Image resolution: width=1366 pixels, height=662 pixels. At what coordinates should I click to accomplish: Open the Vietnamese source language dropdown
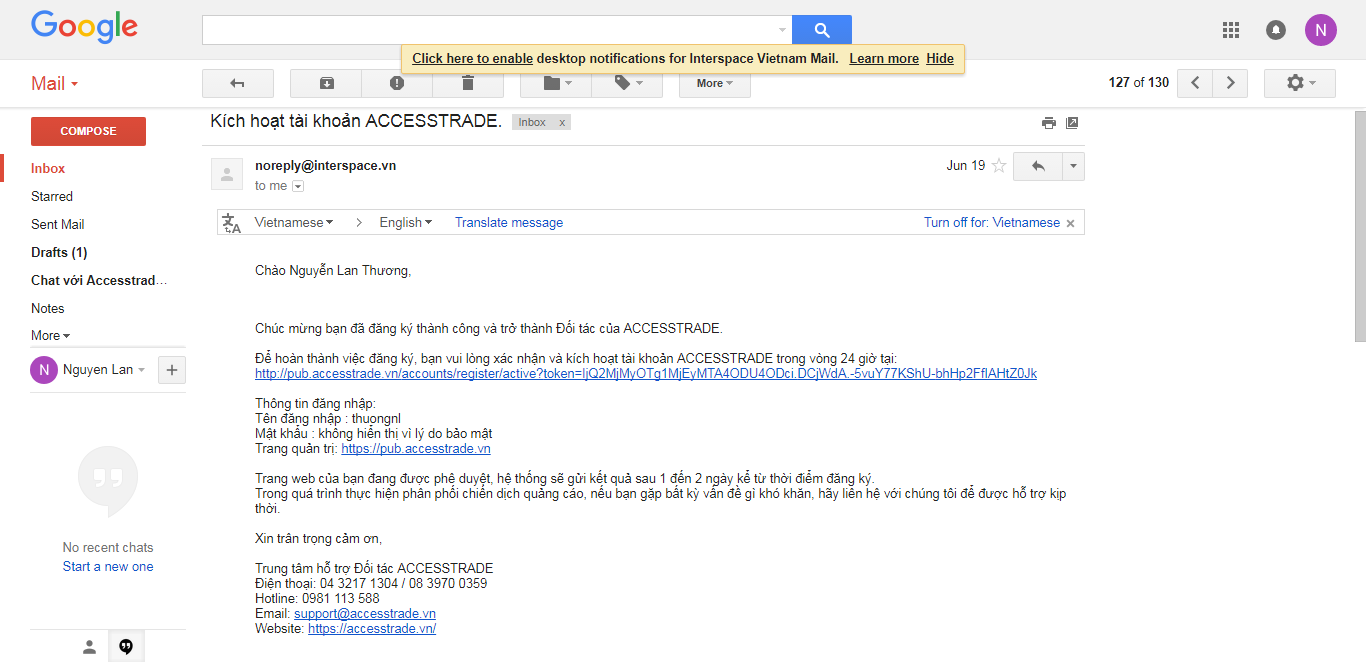click(x=294, y=222)
